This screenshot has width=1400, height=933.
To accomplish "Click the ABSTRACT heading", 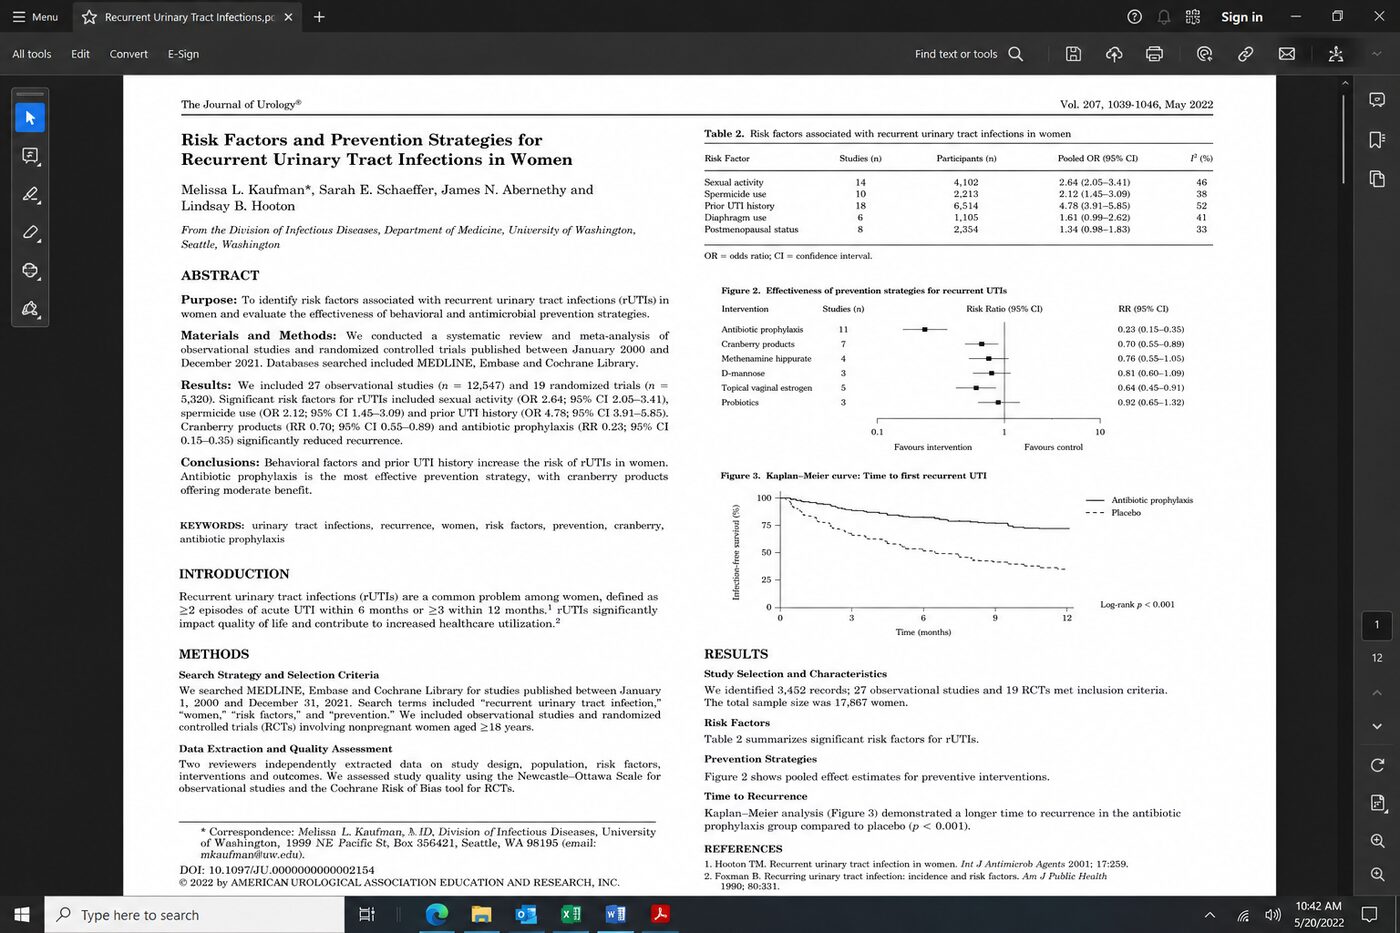I will click(220, 275).
